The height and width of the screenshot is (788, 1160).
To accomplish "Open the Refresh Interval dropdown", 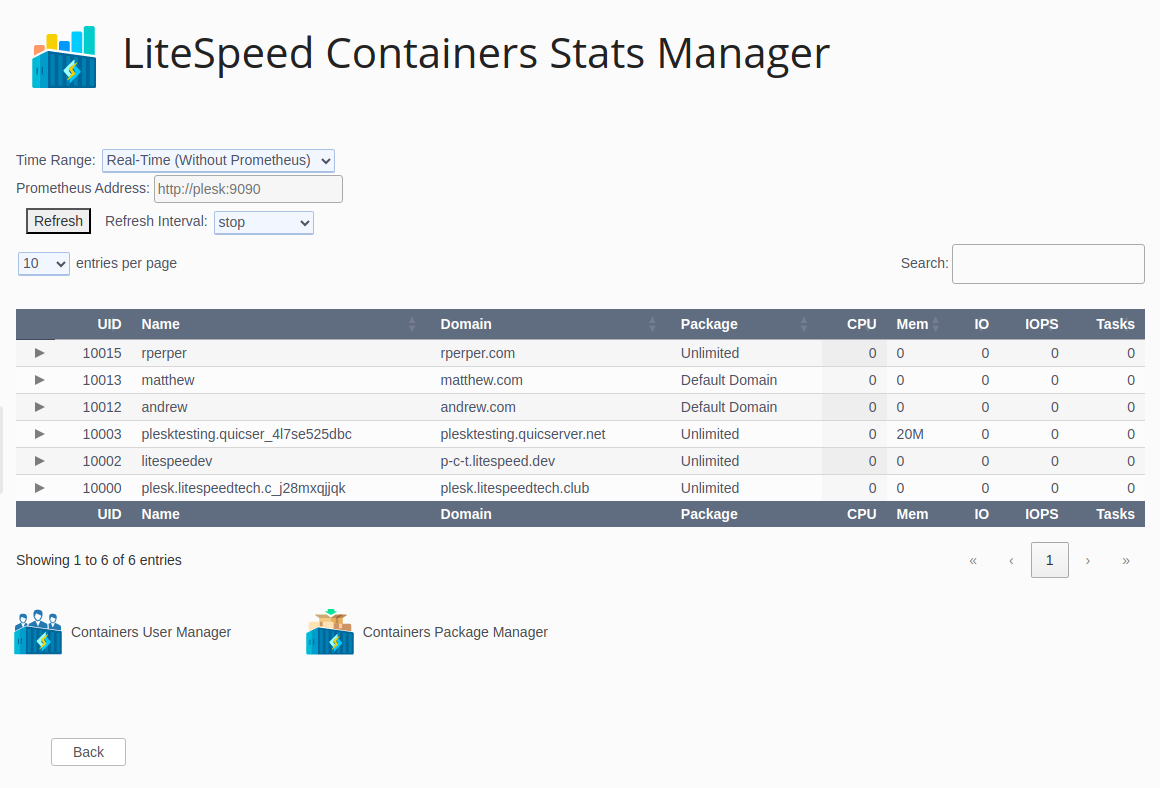I will (x=263, y=222).
